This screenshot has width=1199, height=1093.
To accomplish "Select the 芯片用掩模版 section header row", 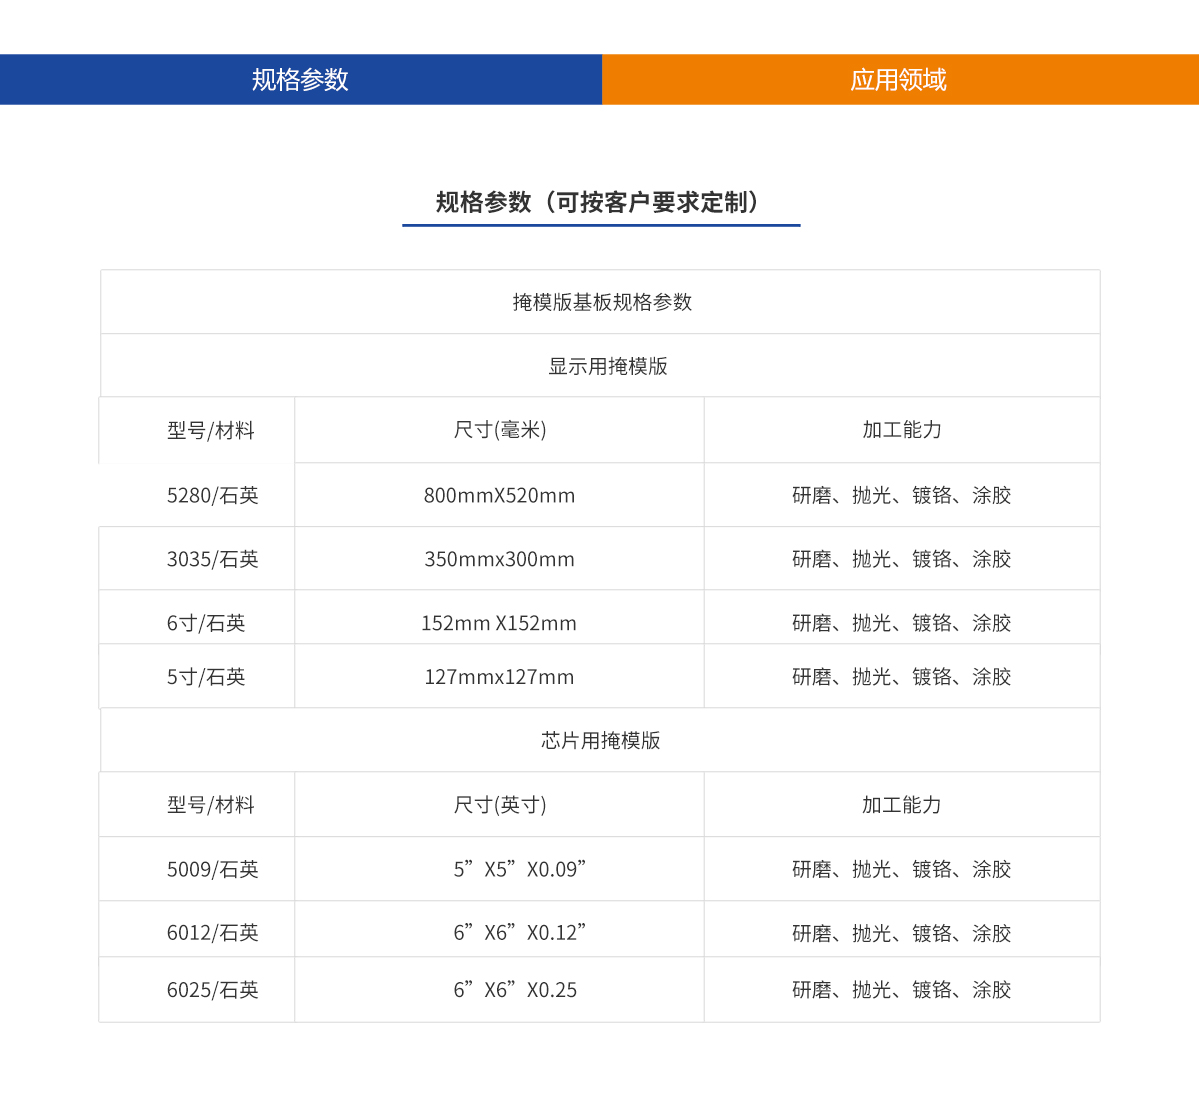I will coord(600,741).
